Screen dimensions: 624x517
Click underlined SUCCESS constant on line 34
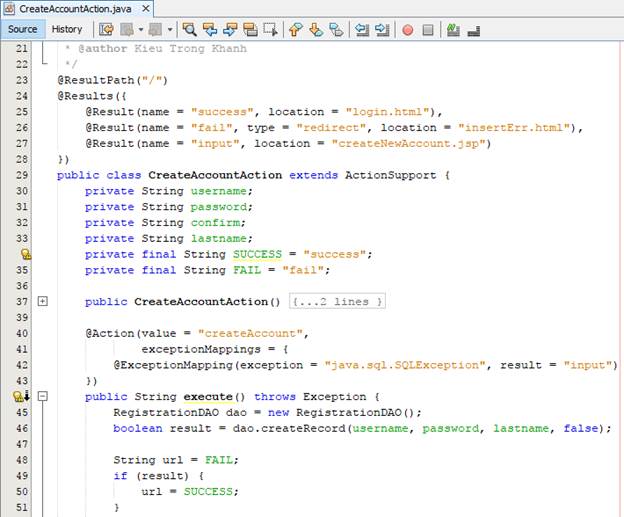tap(257, 254)
